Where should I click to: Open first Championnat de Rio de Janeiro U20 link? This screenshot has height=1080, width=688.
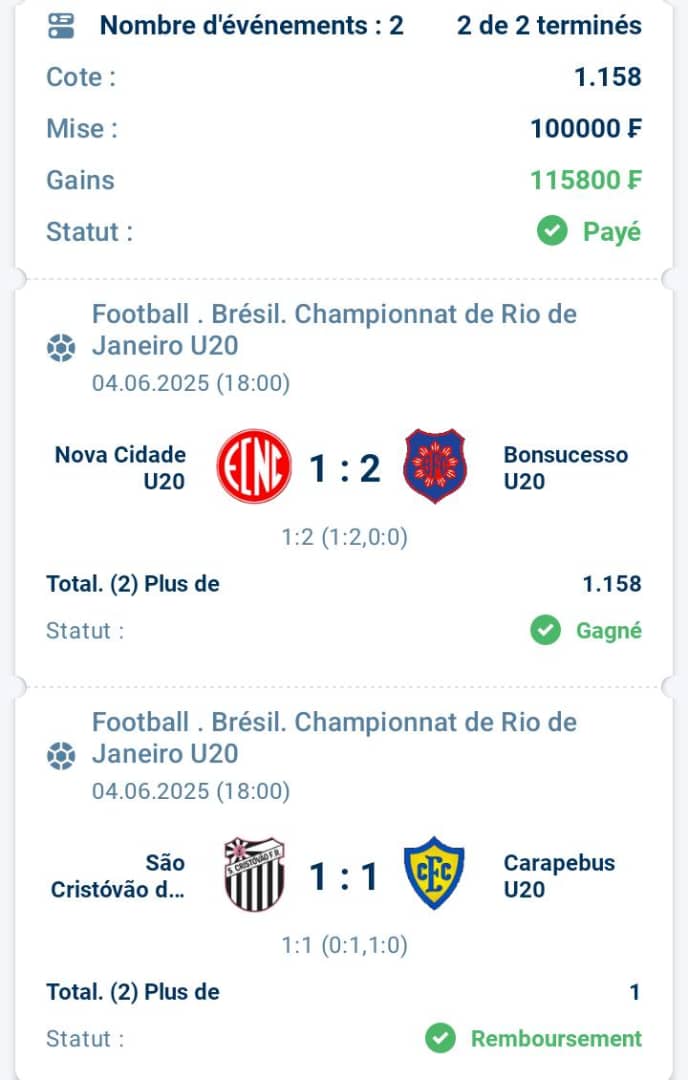pyautogui.click(x=334, y=330)
